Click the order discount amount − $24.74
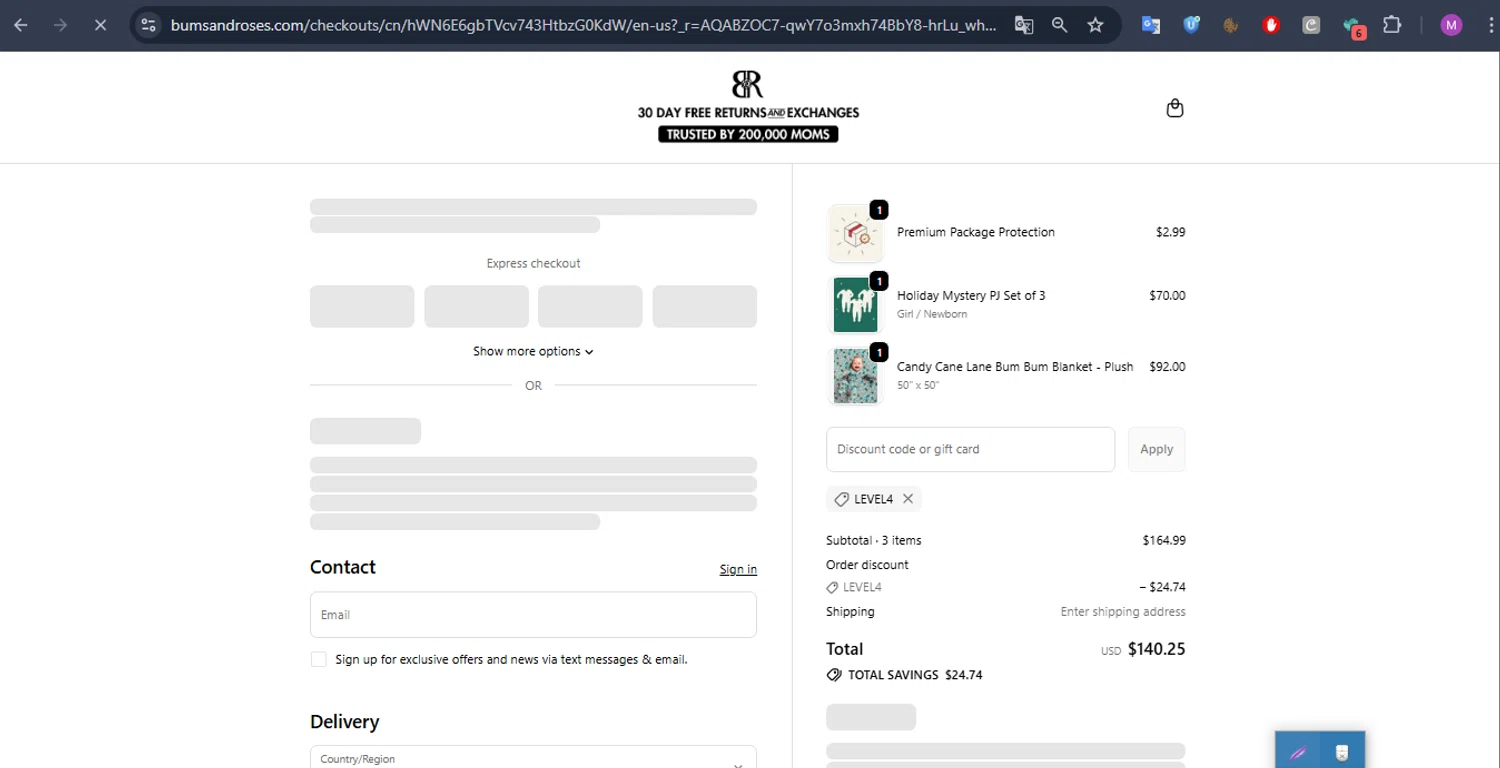1500x768 pixels. click(x=1162, y=587)
